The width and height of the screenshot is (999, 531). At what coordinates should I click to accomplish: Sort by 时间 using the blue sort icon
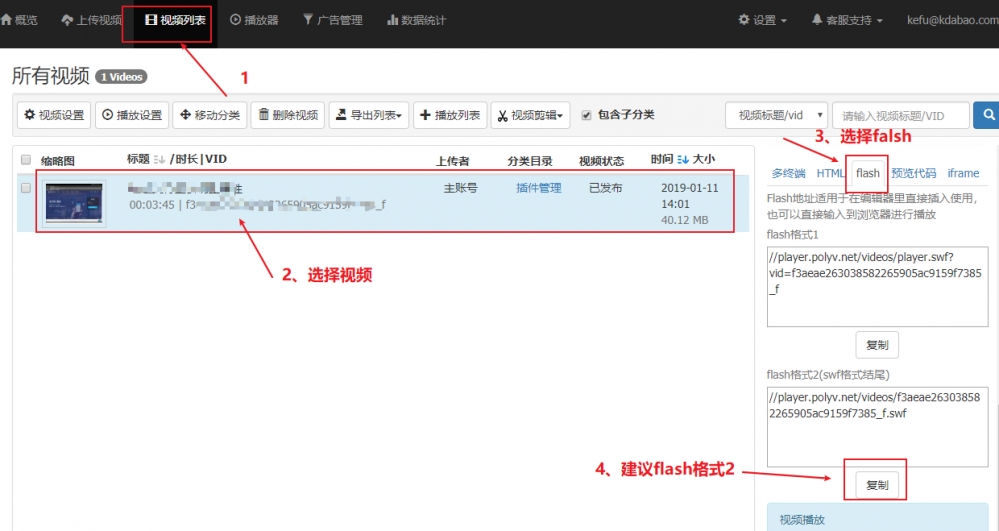pyautogui.click(x=683, y=159)
